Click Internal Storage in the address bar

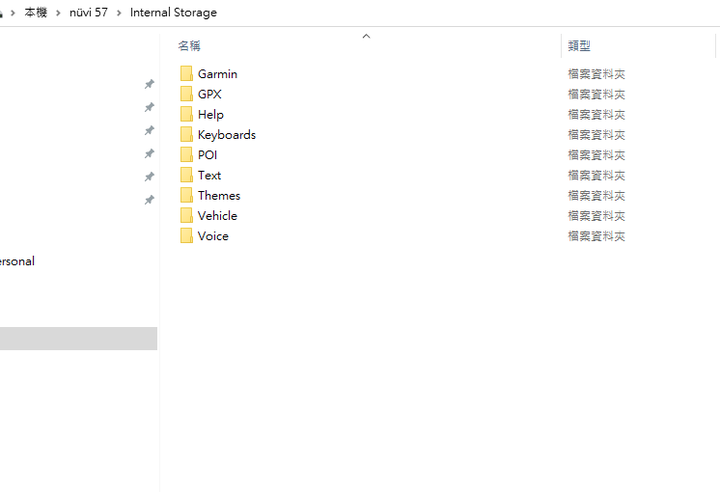pyautogui.click(x=173, y=12)
